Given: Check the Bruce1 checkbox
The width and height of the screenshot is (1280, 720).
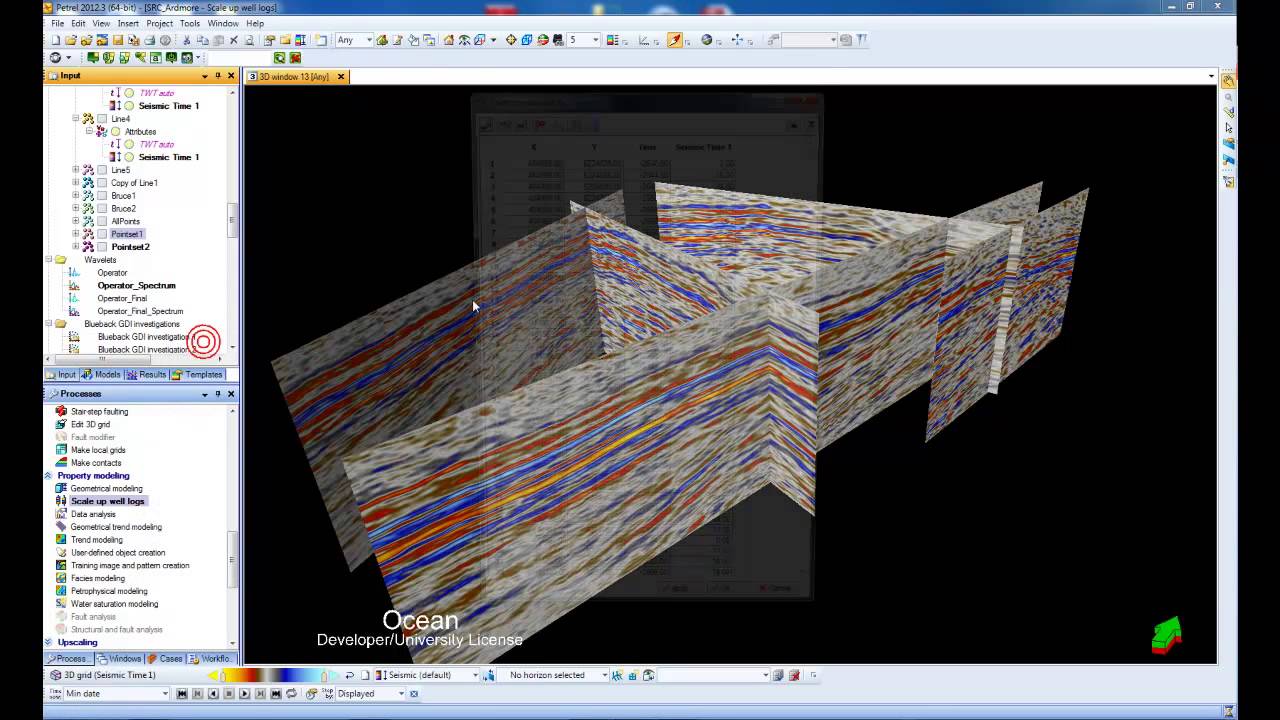Looking at the screenshot, I should coord(102,196).
